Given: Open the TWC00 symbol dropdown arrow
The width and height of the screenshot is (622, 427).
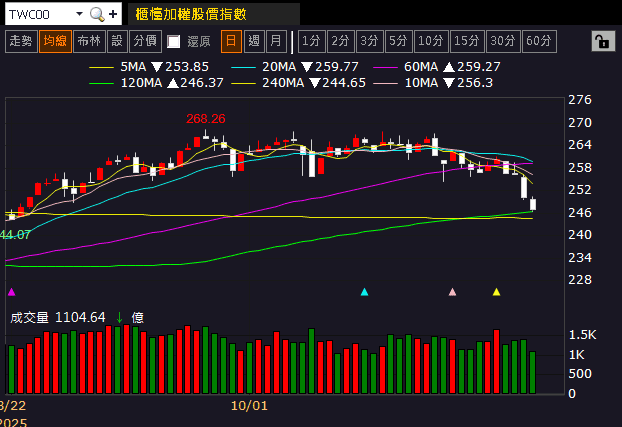Looking at the screenshot, I should [79, 14].
